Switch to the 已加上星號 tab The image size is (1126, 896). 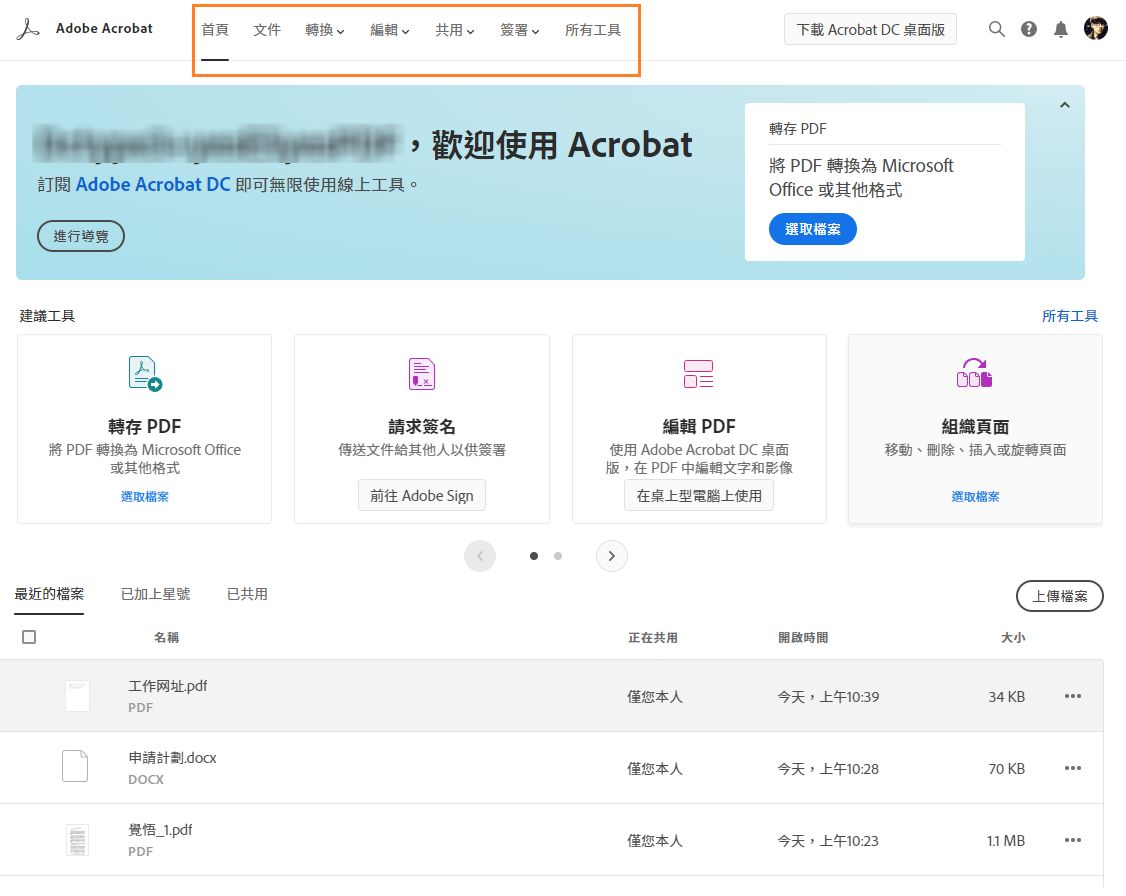point(155,594)
